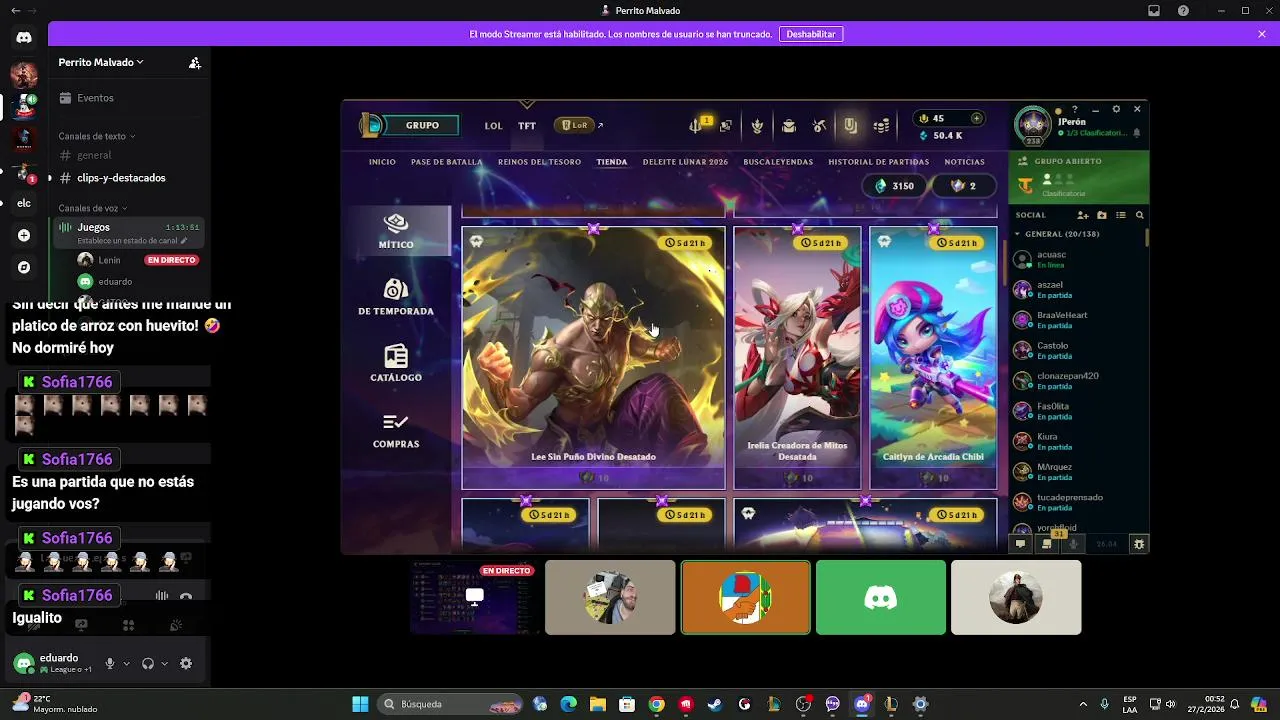The width and height of the screenshot is (1280, 720).
Task: Open the collection backpack icon
Action: [x=789, y=126]
